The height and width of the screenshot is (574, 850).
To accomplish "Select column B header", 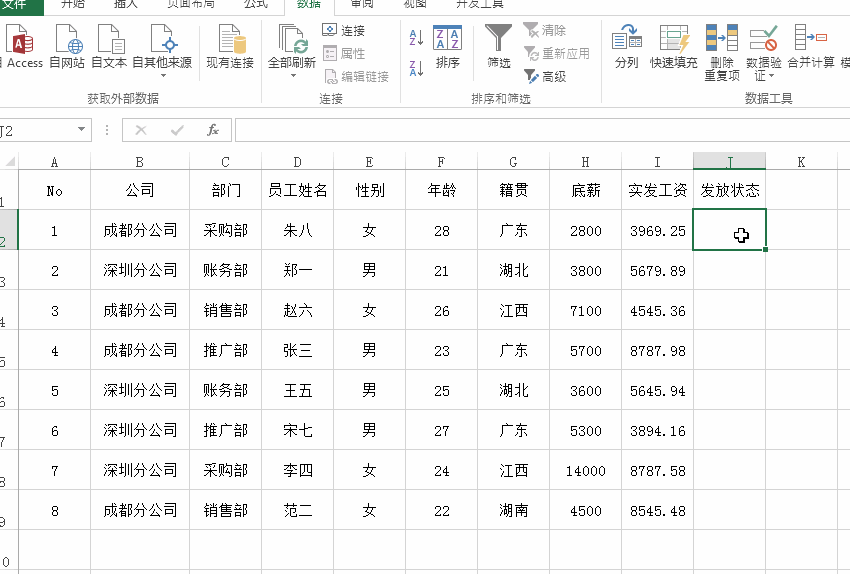I will [x=140, y=162].
